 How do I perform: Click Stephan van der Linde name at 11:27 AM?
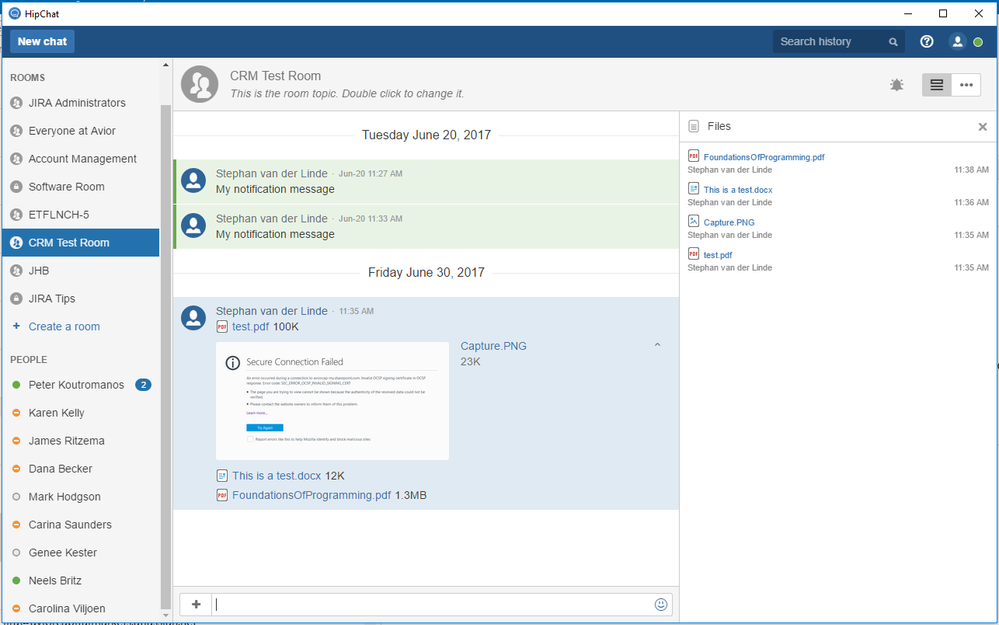(271, 173)
